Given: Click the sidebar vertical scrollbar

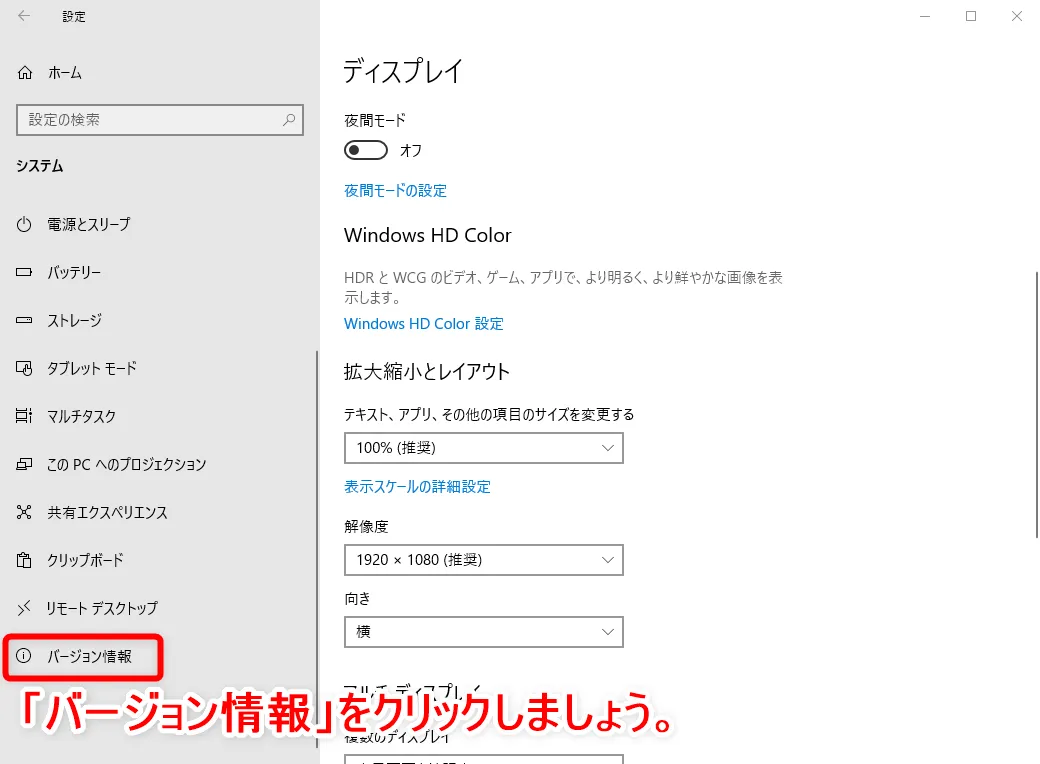Looking at the screenshot, I should pos(317,549).
